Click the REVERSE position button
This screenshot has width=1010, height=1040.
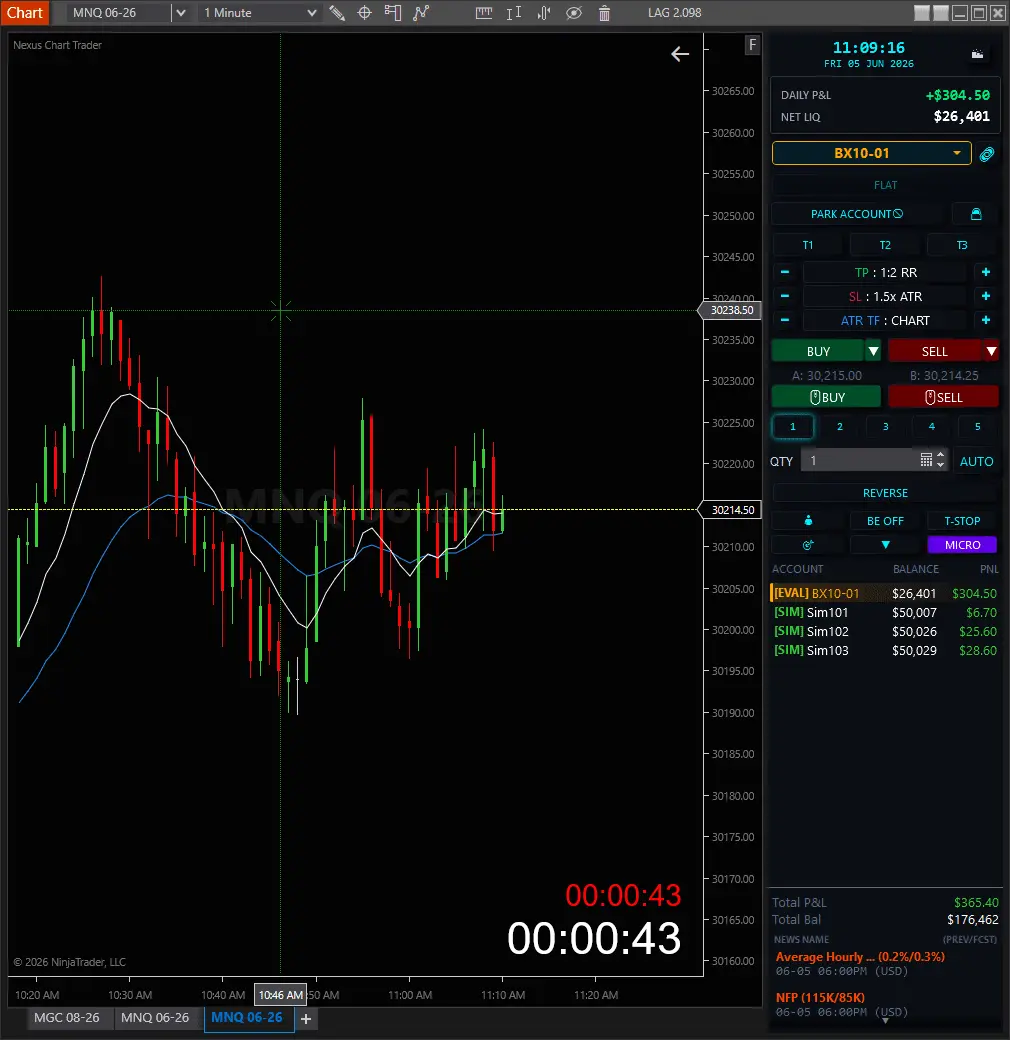(x=885, y=493)
